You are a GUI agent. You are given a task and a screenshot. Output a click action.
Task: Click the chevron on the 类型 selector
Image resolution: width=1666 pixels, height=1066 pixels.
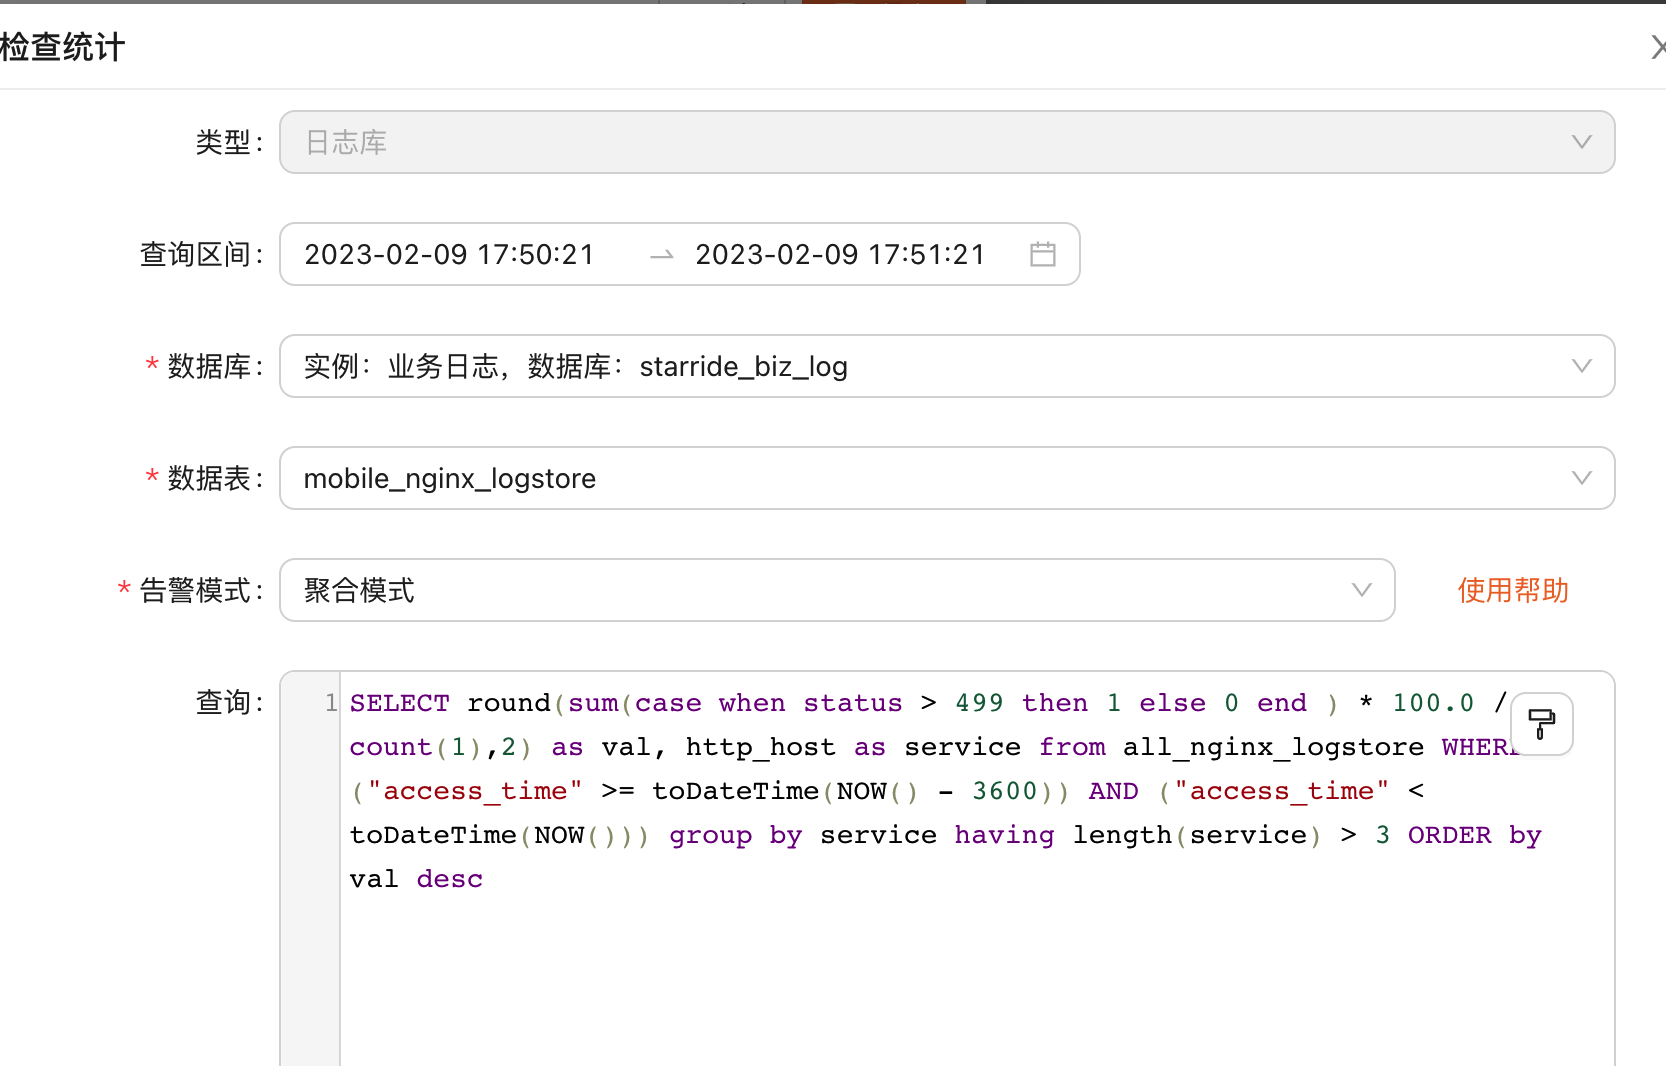point(1581,142)
